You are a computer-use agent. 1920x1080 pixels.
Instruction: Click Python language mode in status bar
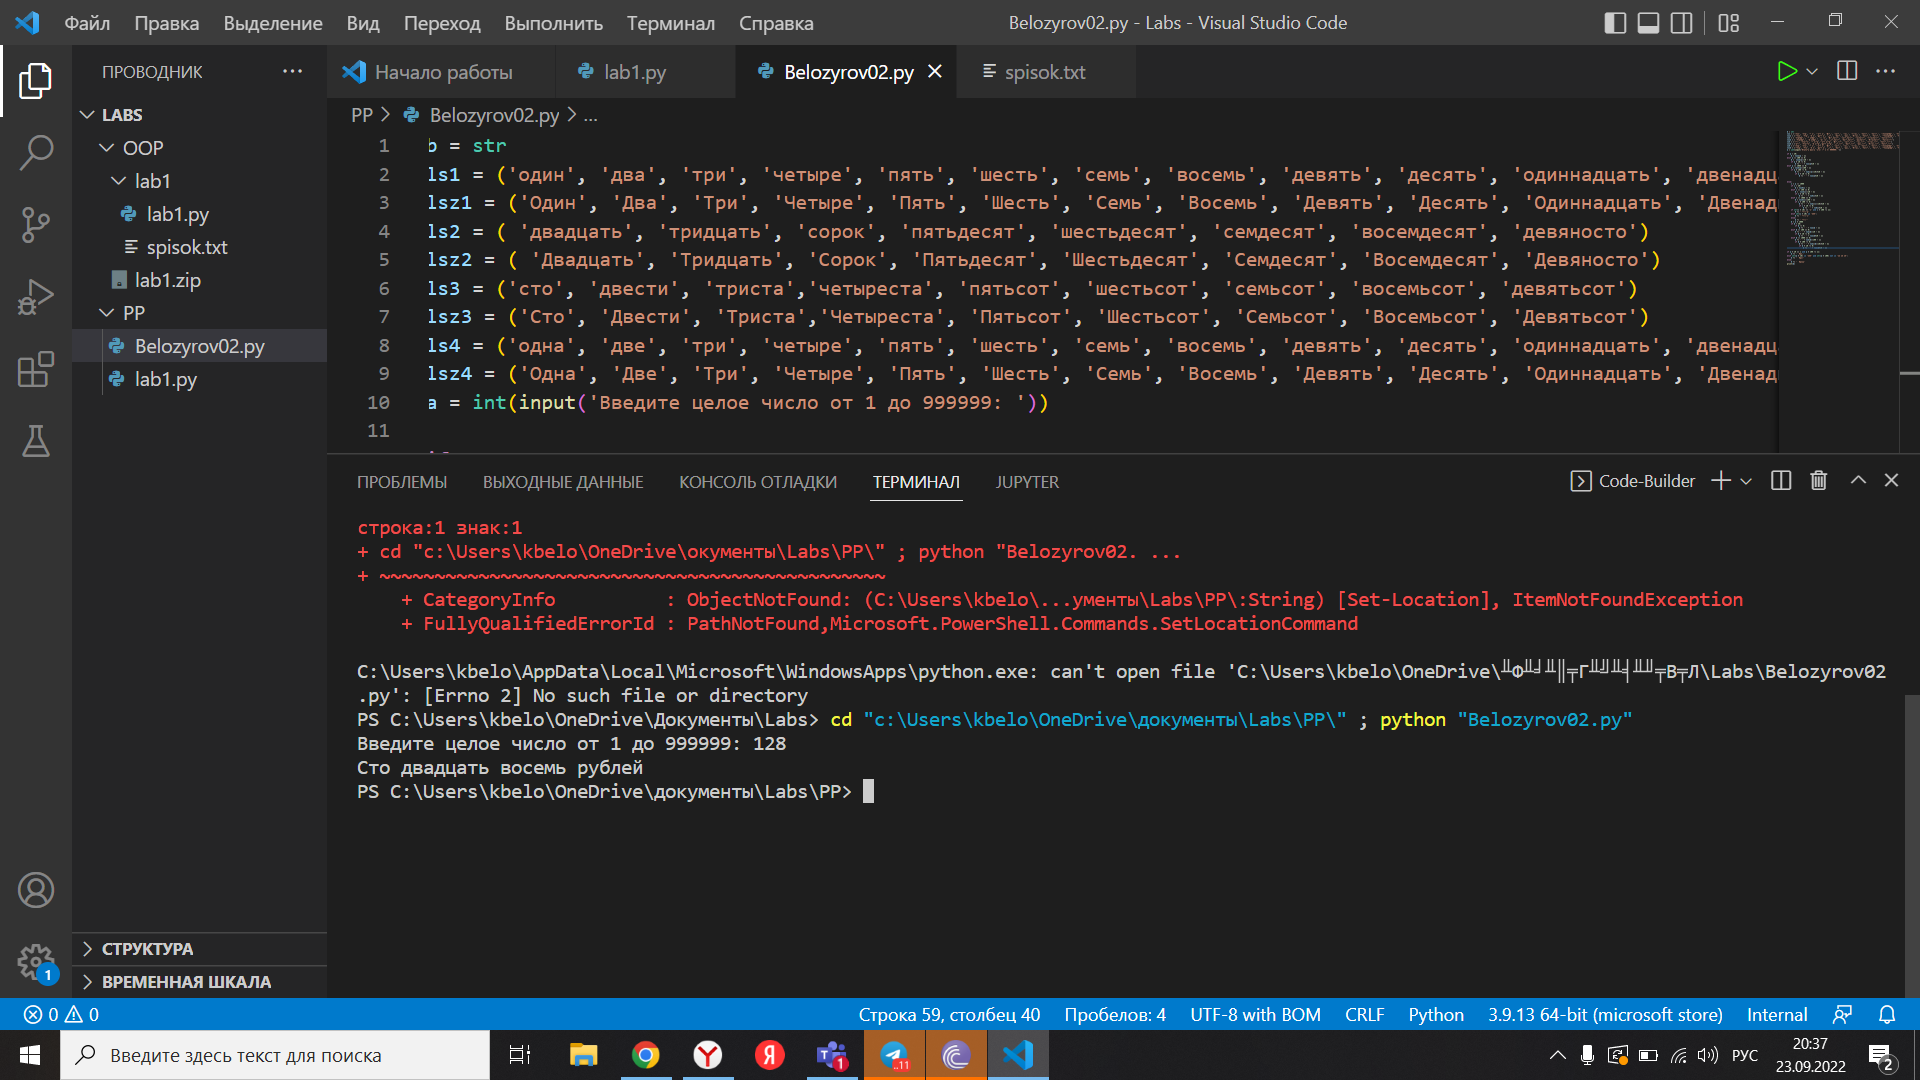click(x=1436, y=1014)
